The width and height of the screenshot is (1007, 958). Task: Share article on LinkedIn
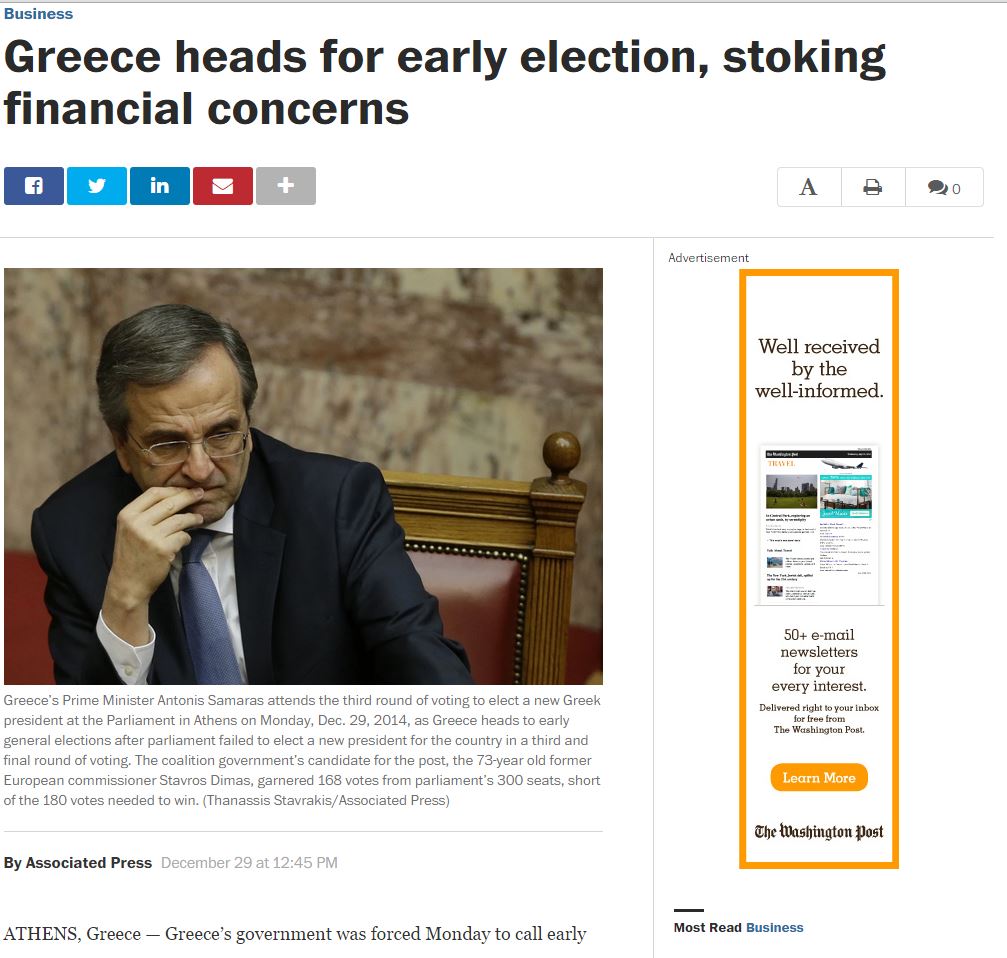[160, 186]
